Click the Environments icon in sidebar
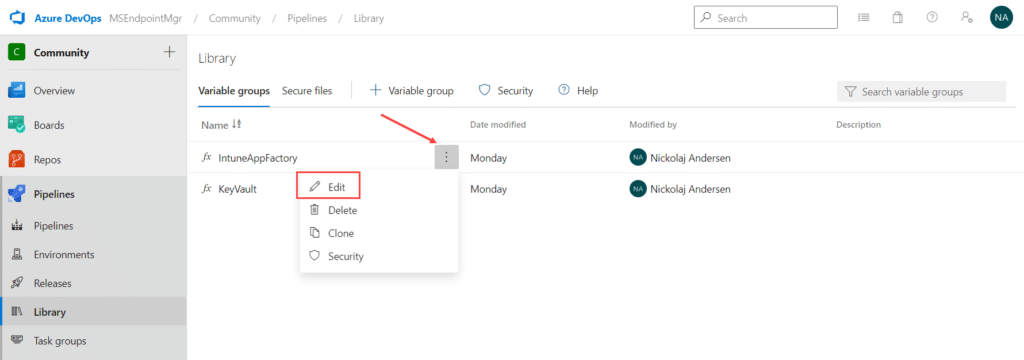This screenshot has height=360, width=1024. [18, 255]
